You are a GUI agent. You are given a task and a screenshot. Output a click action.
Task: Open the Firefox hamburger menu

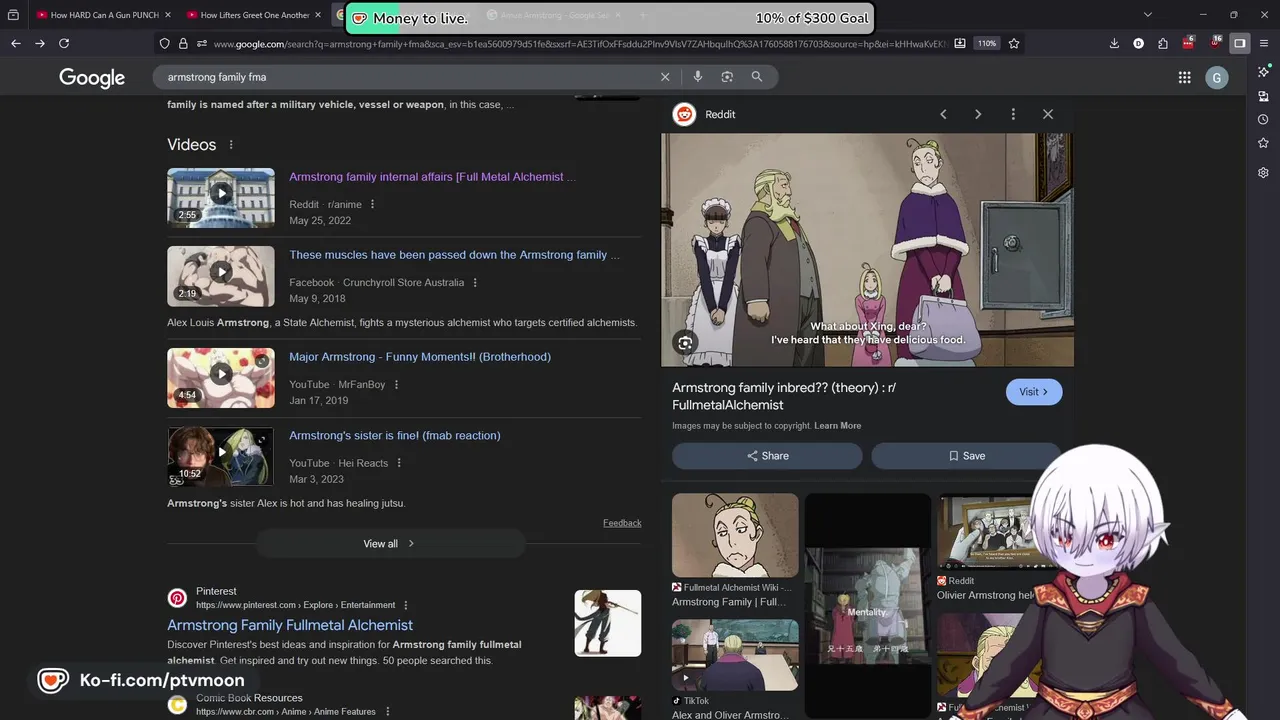coord(1264,43)
